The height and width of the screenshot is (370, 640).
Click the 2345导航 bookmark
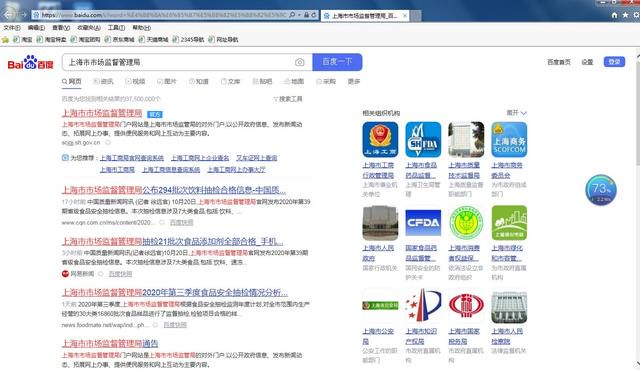[x=188, y=40]
